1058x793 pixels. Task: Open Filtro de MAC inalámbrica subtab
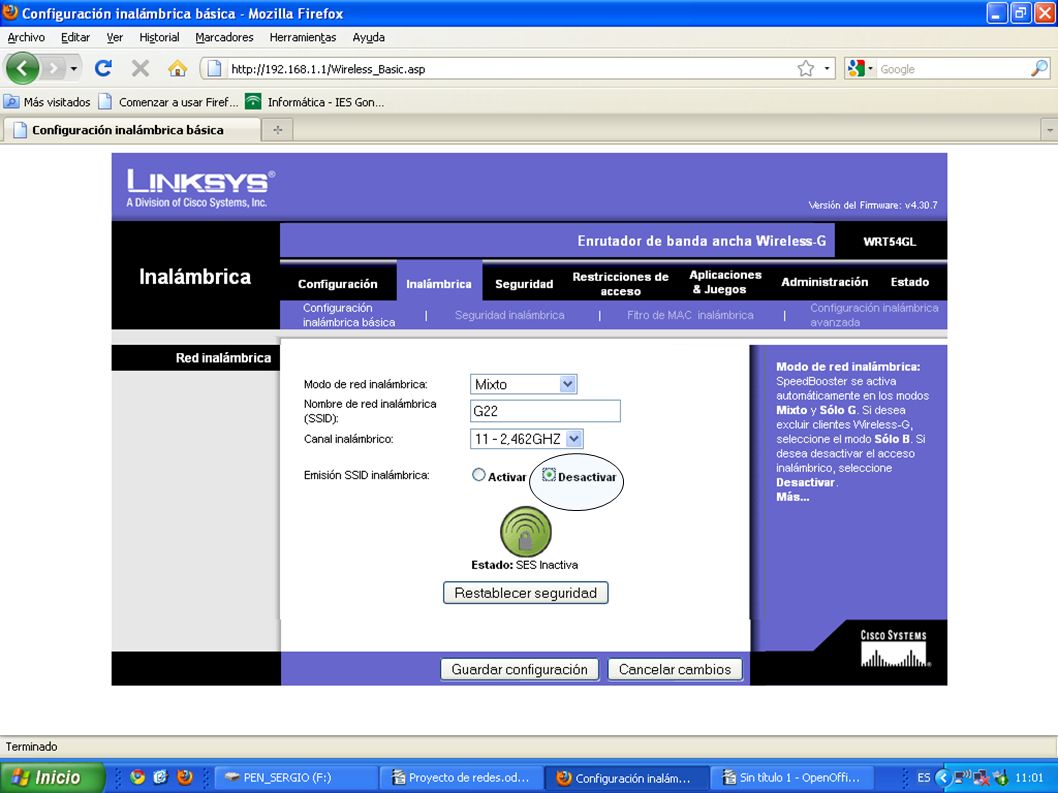(x=690, y=315)
